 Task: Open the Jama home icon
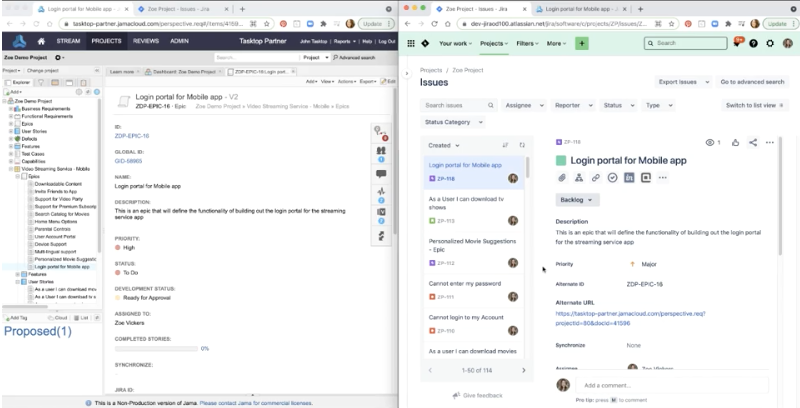[41, 41]
